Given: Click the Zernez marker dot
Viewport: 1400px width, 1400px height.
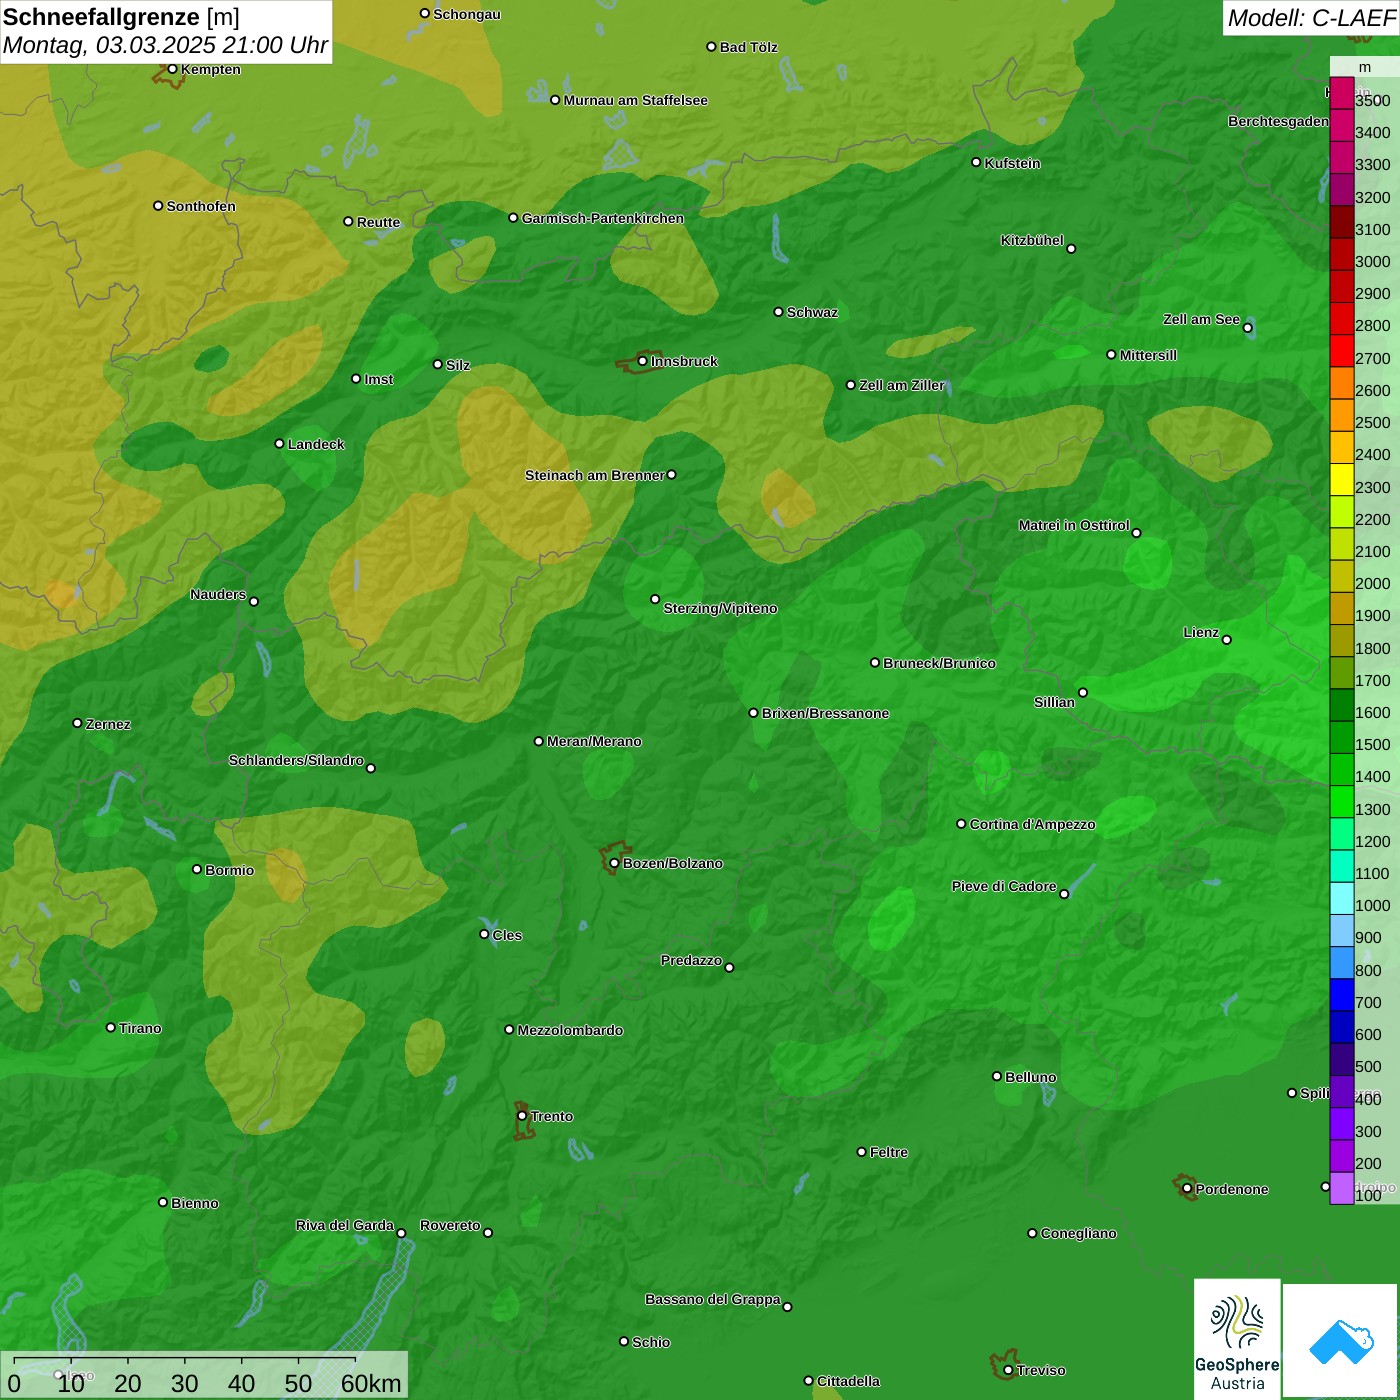Looking at the screenshot, I should click(x=77, y=723).
